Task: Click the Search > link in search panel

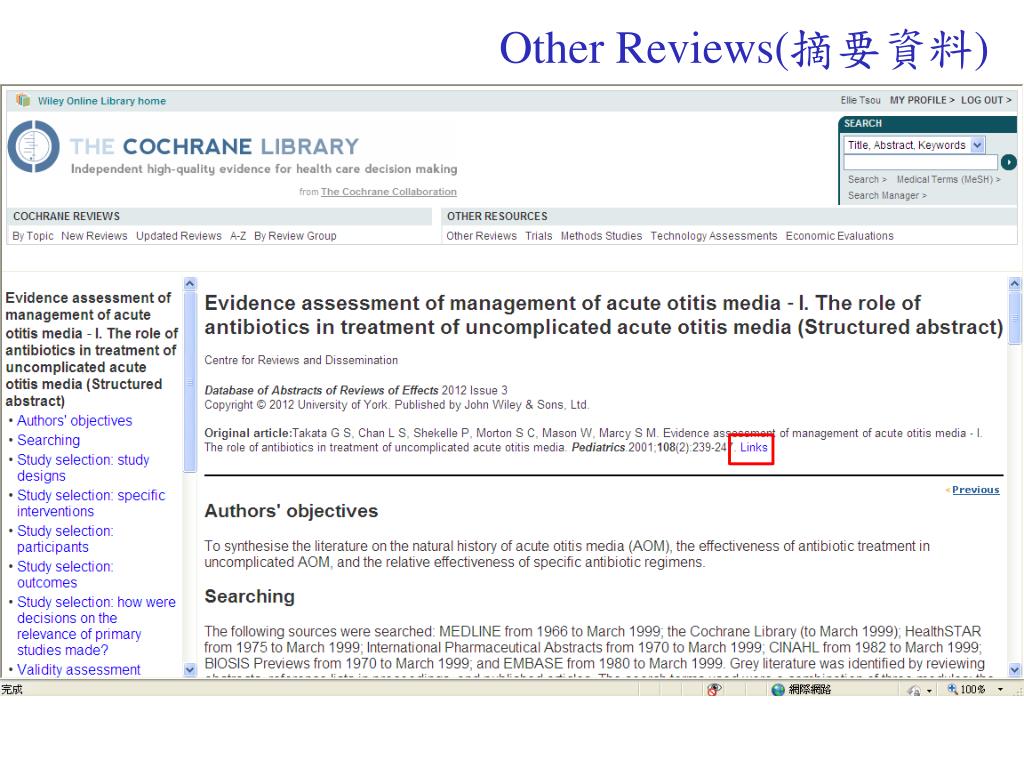Action: 867,179
